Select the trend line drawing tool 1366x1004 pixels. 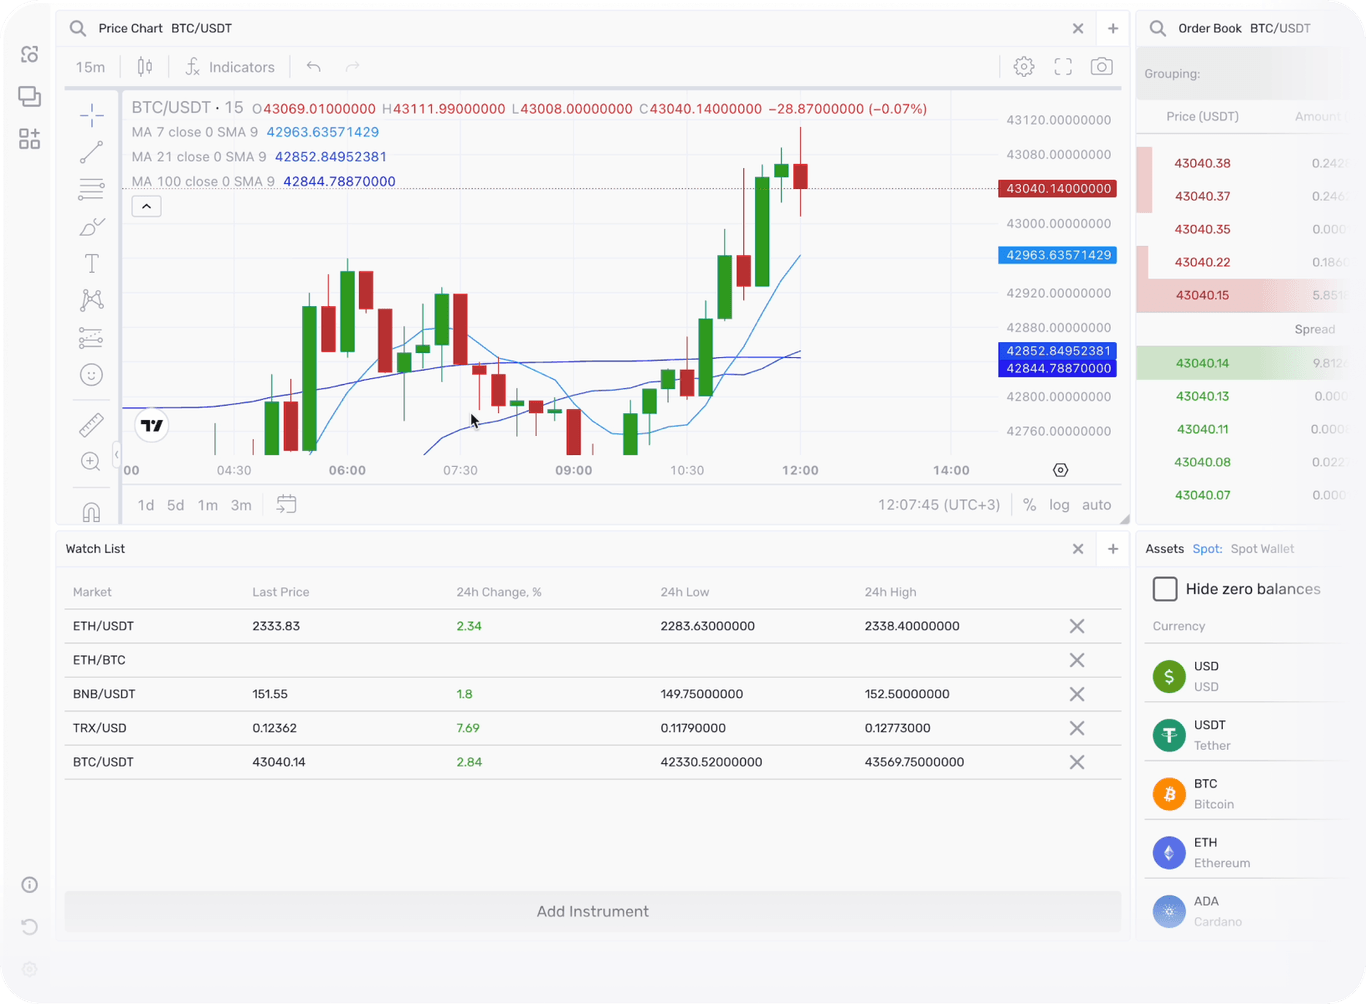tap(91, 152)
